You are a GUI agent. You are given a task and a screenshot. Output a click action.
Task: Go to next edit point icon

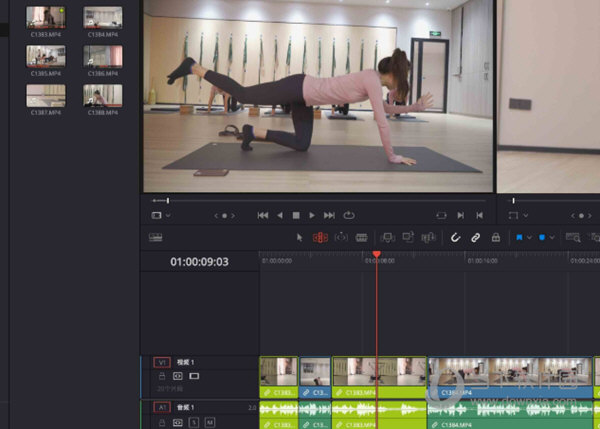[461, 215]
